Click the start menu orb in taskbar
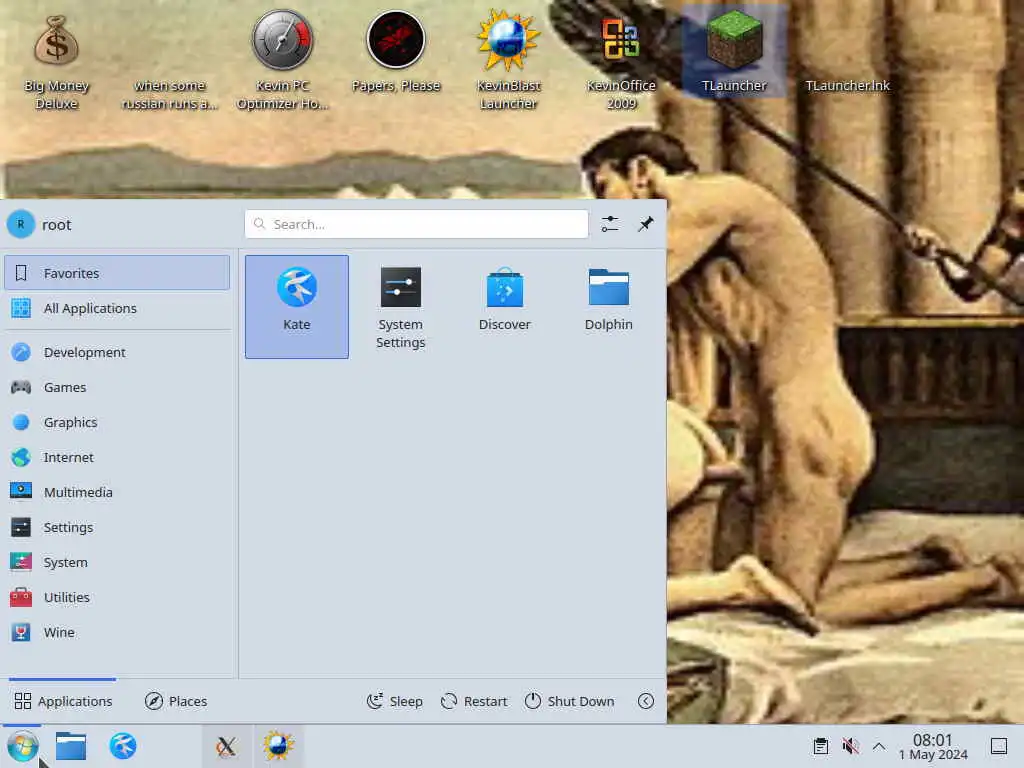 click(23, 746)
